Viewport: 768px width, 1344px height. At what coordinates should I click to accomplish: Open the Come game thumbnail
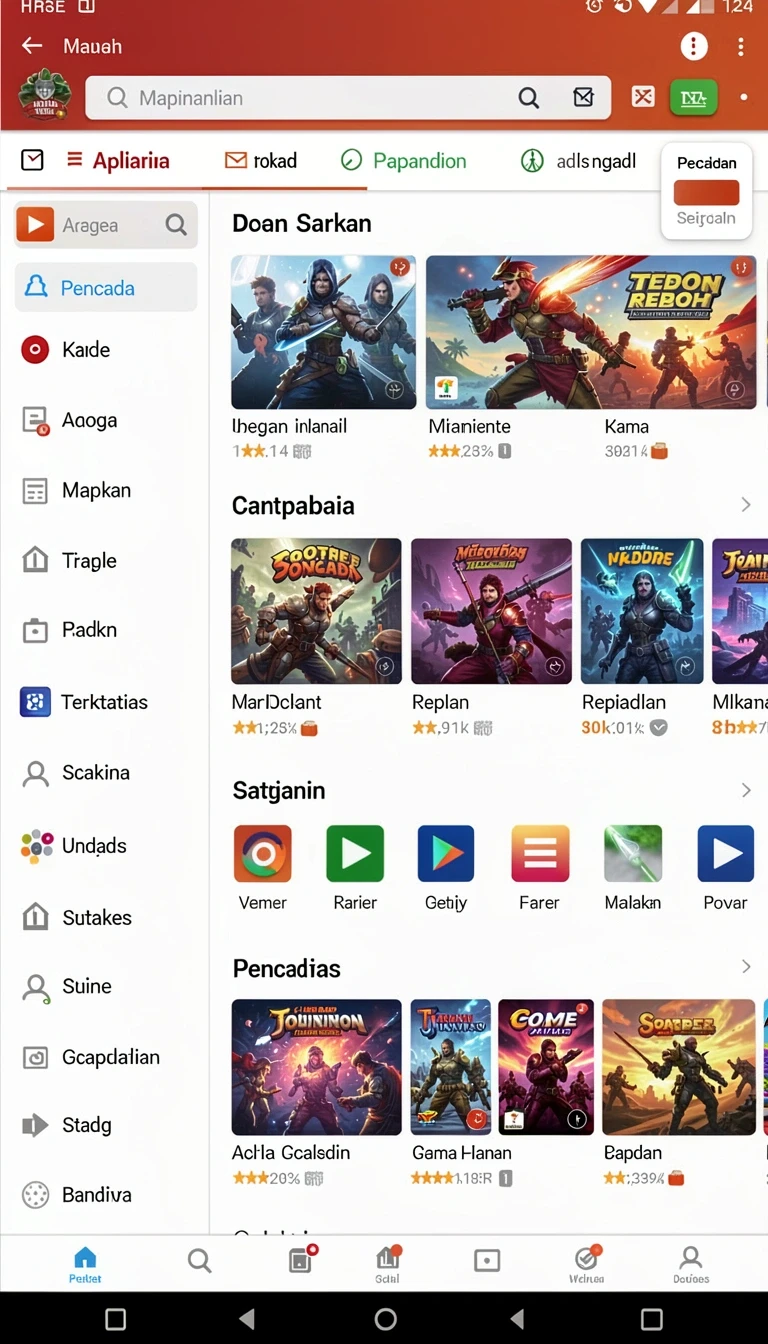(546, 1067)
